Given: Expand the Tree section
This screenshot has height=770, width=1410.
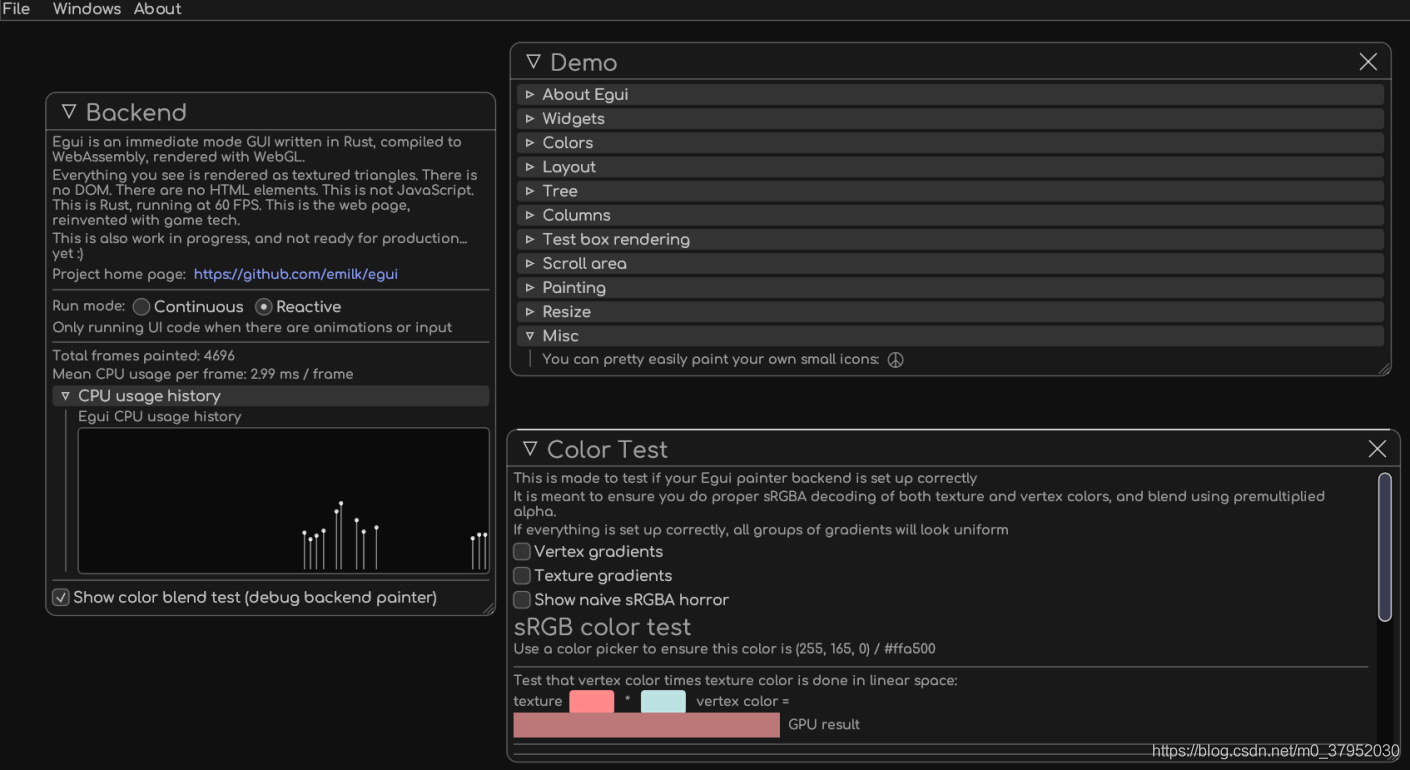Looking at the screenshot, I should click(950, 190).
